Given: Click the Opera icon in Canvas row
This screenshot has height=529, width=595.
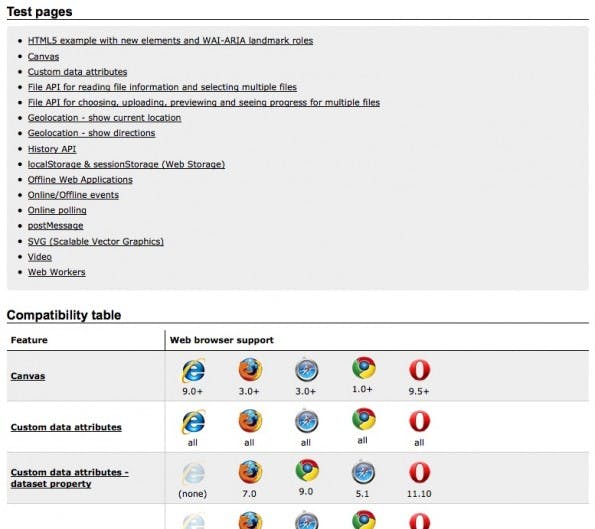Looking at the screenshot, I should tap(420, 370).
